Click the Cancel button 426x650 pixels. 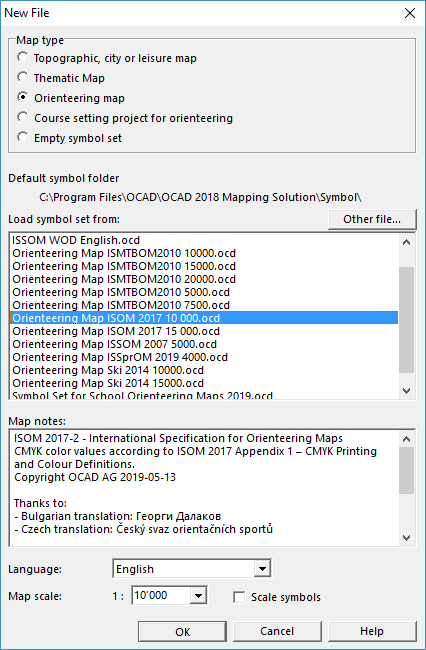[277, 631]
